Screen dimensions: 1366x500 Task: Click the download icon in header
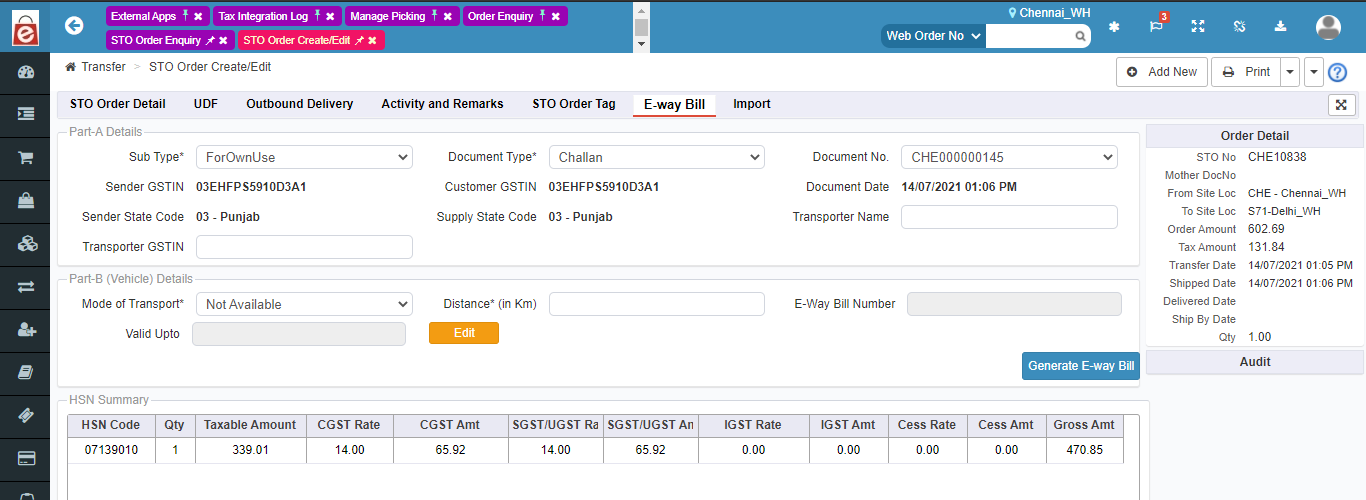[1281, 26]
